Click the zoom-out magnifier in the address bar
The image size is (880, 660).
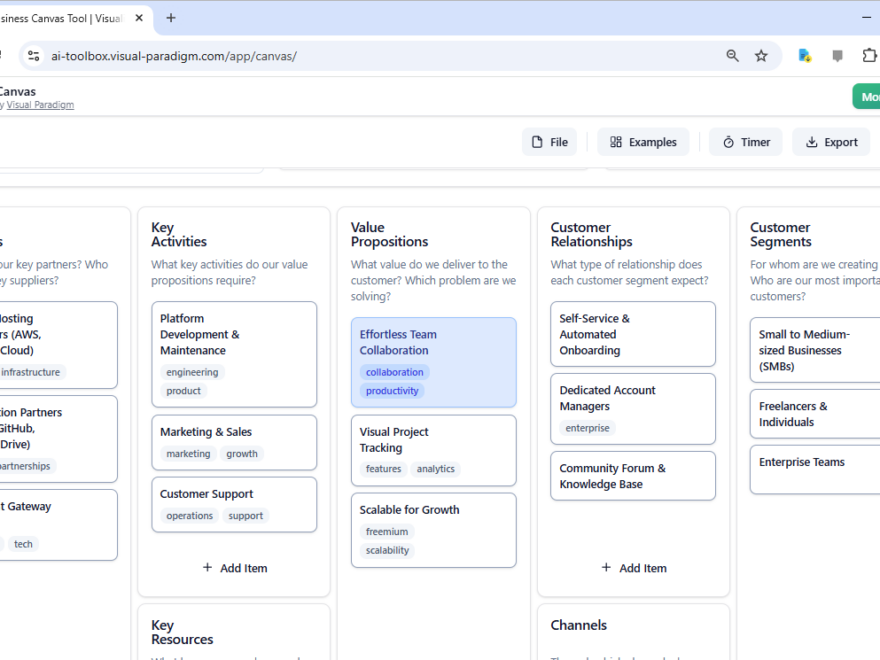click(733, 56)
